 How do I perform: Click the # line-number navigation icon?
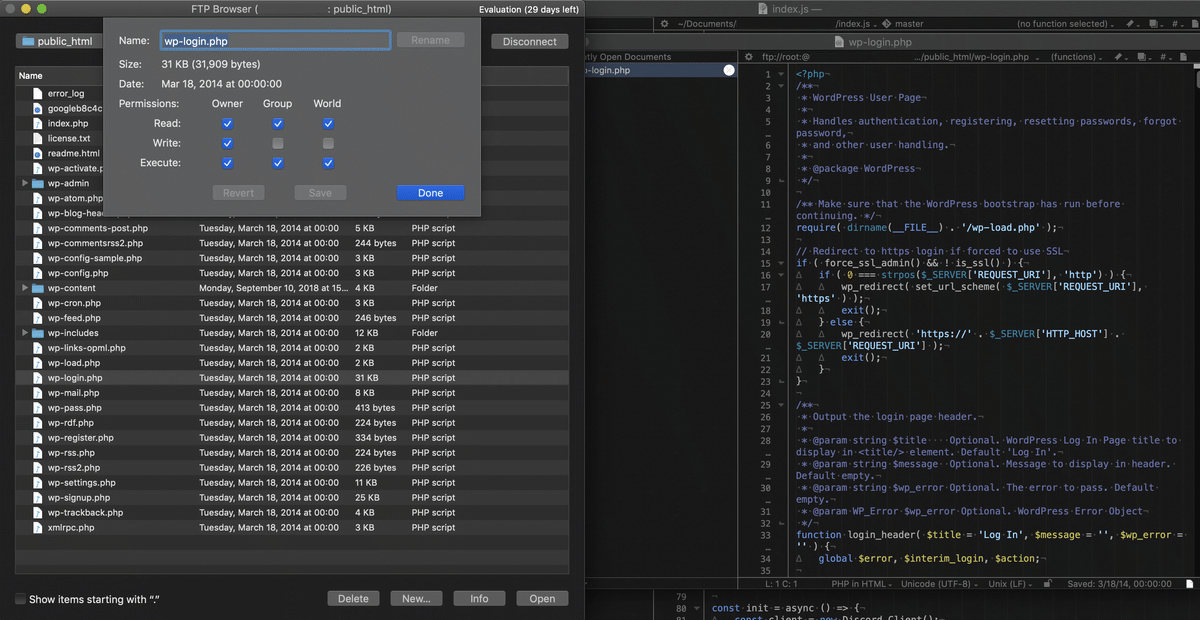(x=1163, y=57)
